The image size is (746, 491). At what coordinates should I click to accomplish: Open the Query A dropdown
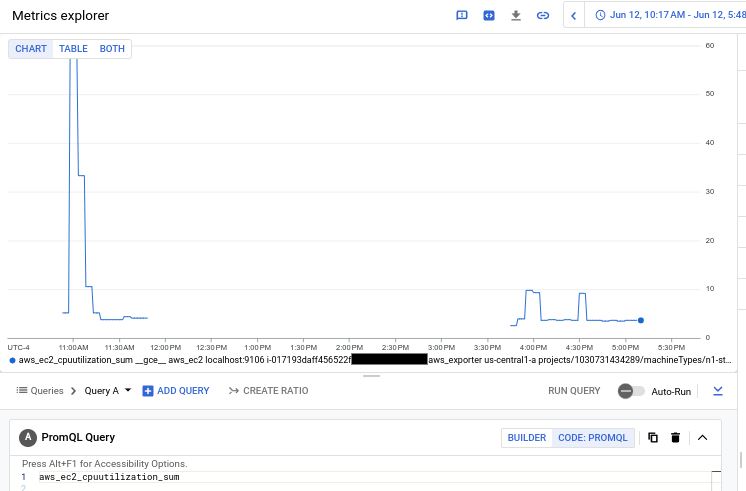108,391
